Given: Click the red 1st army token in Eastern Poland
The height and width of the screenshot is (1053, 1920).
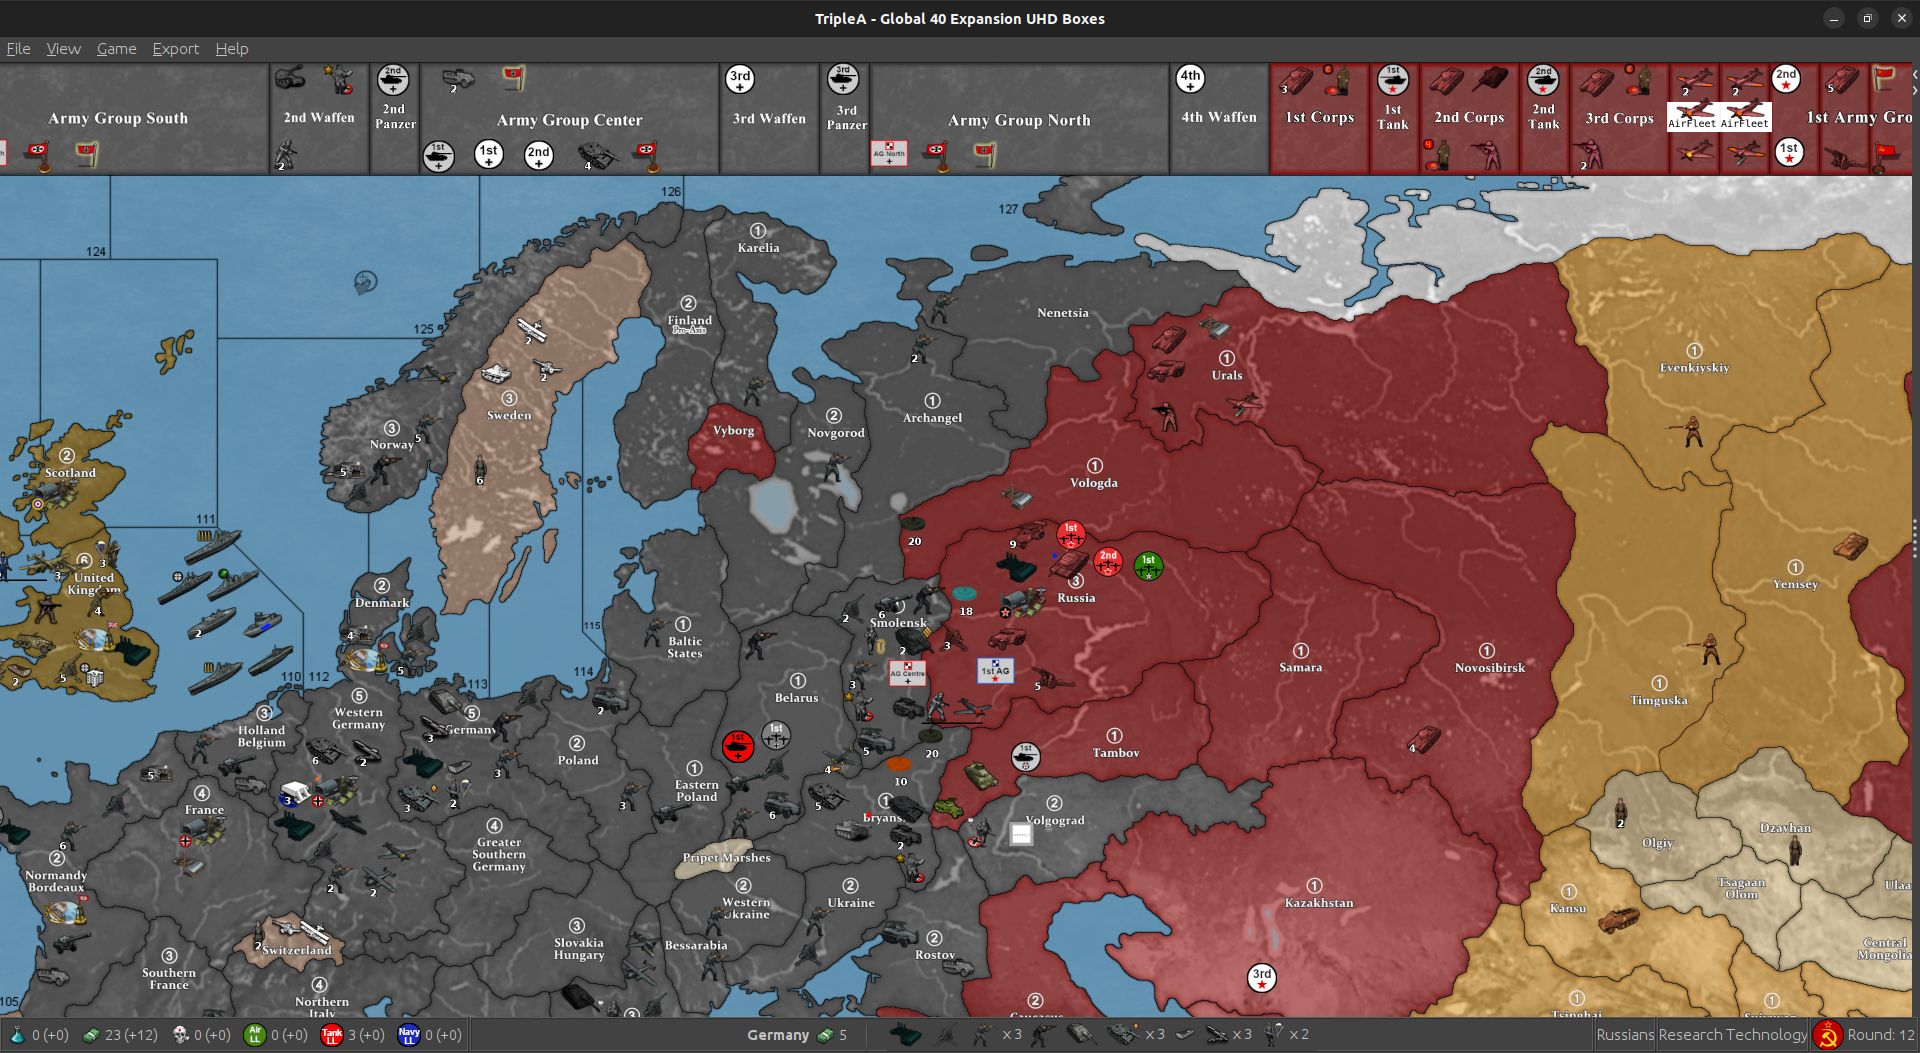Looking at the screenshot, I should [x=738, y=746].
